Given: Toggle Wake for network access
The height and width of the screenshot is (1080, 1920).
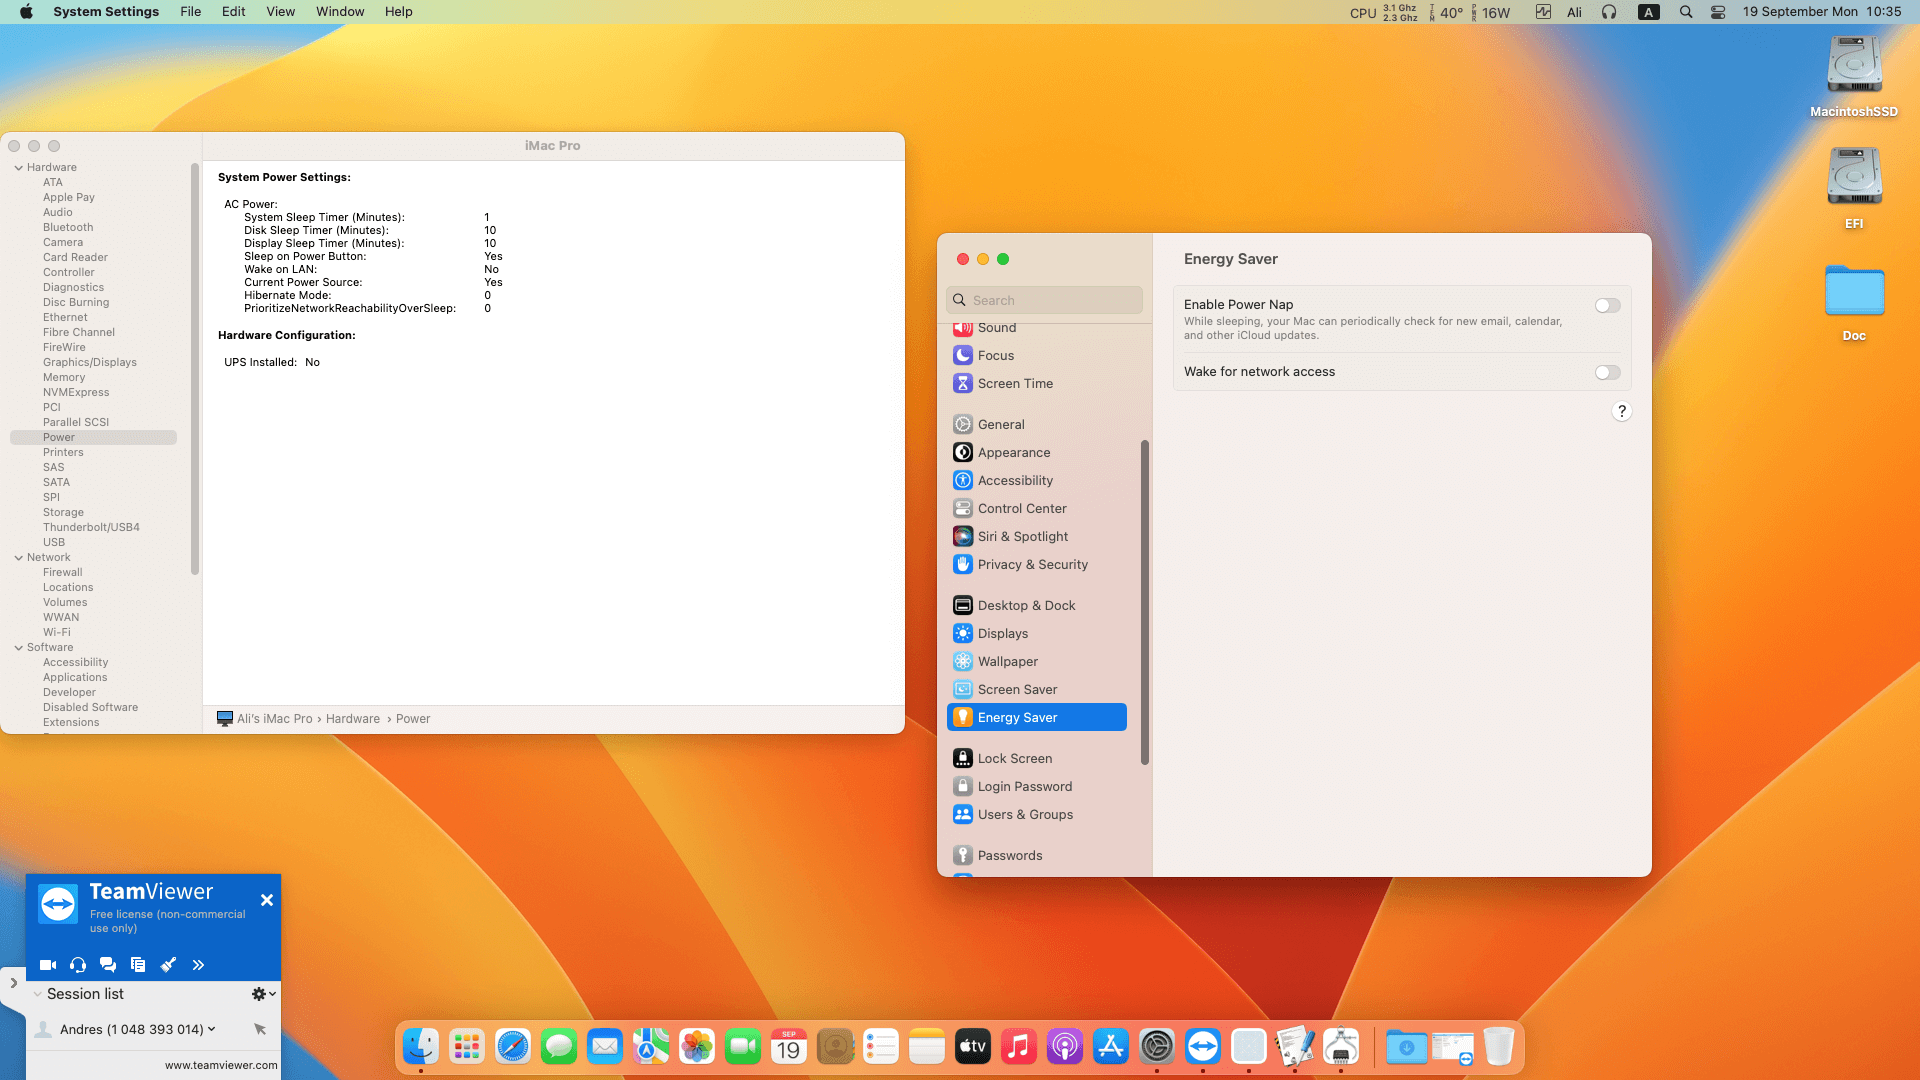Looking at the screenshot, I should click(x=1607, y=373).
